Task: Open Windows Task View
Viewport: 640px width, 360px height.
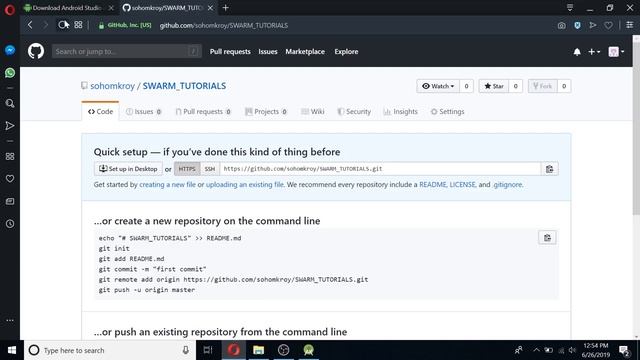Action: coord(208,350)
